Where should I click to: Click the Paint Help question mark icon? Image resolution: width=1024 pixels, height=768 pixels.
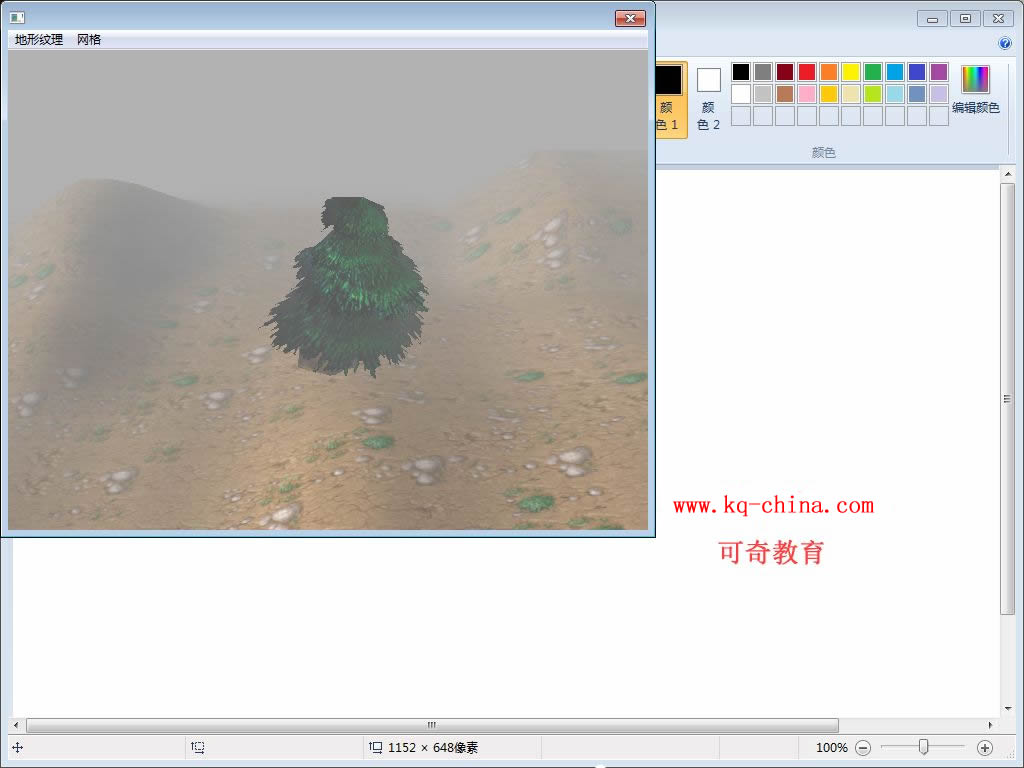[x=1005, y=43]
